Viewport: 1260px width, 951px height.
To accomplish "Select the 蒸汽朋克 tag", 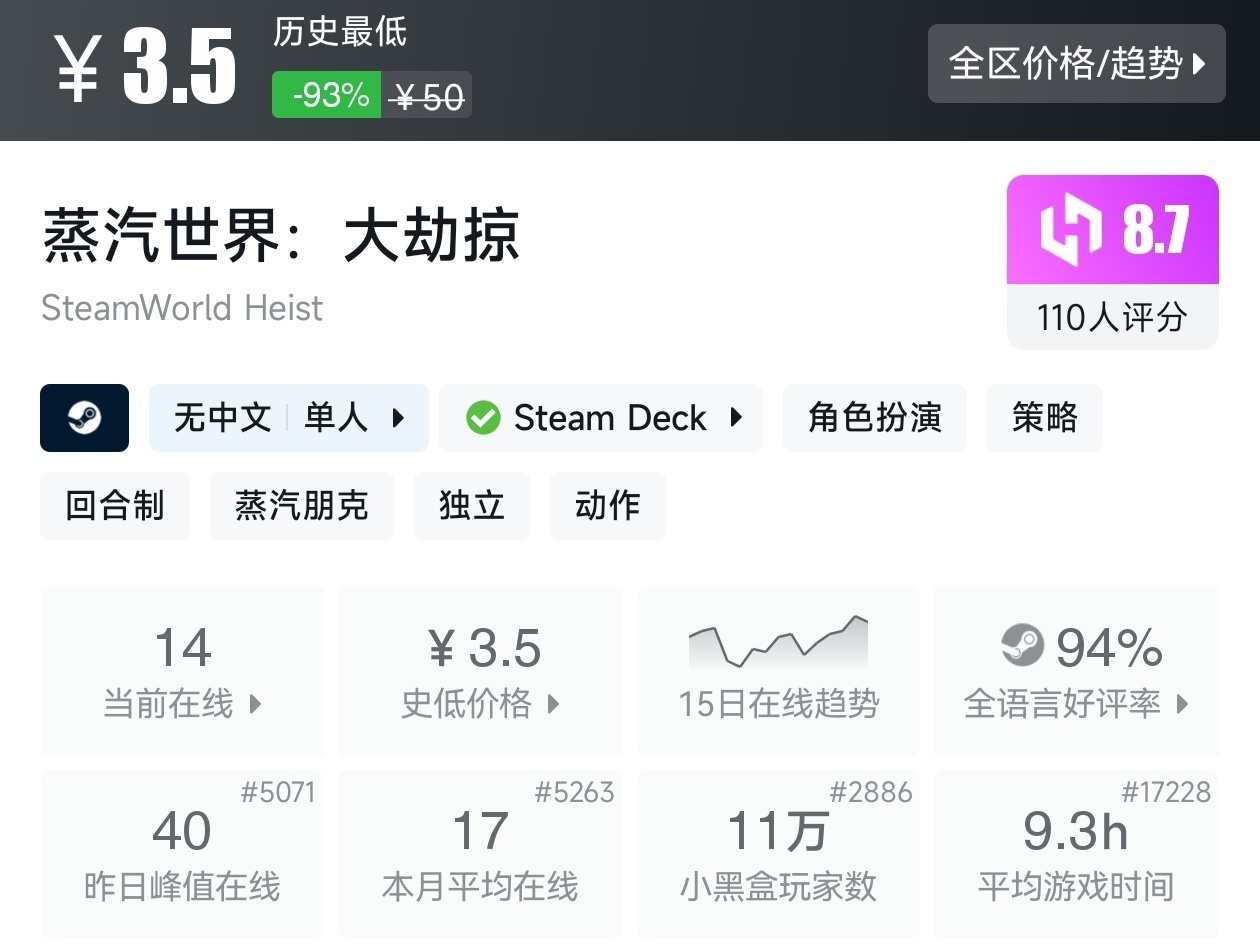I will tap(302, 506).
